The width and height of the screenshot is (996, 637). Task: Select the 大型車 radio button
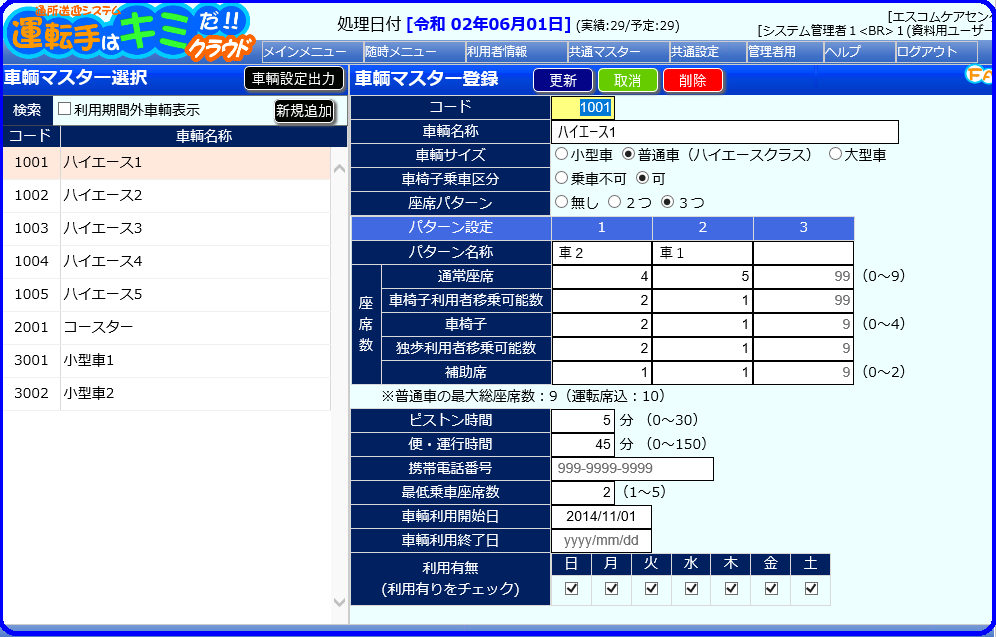click(x=835, y=154)
